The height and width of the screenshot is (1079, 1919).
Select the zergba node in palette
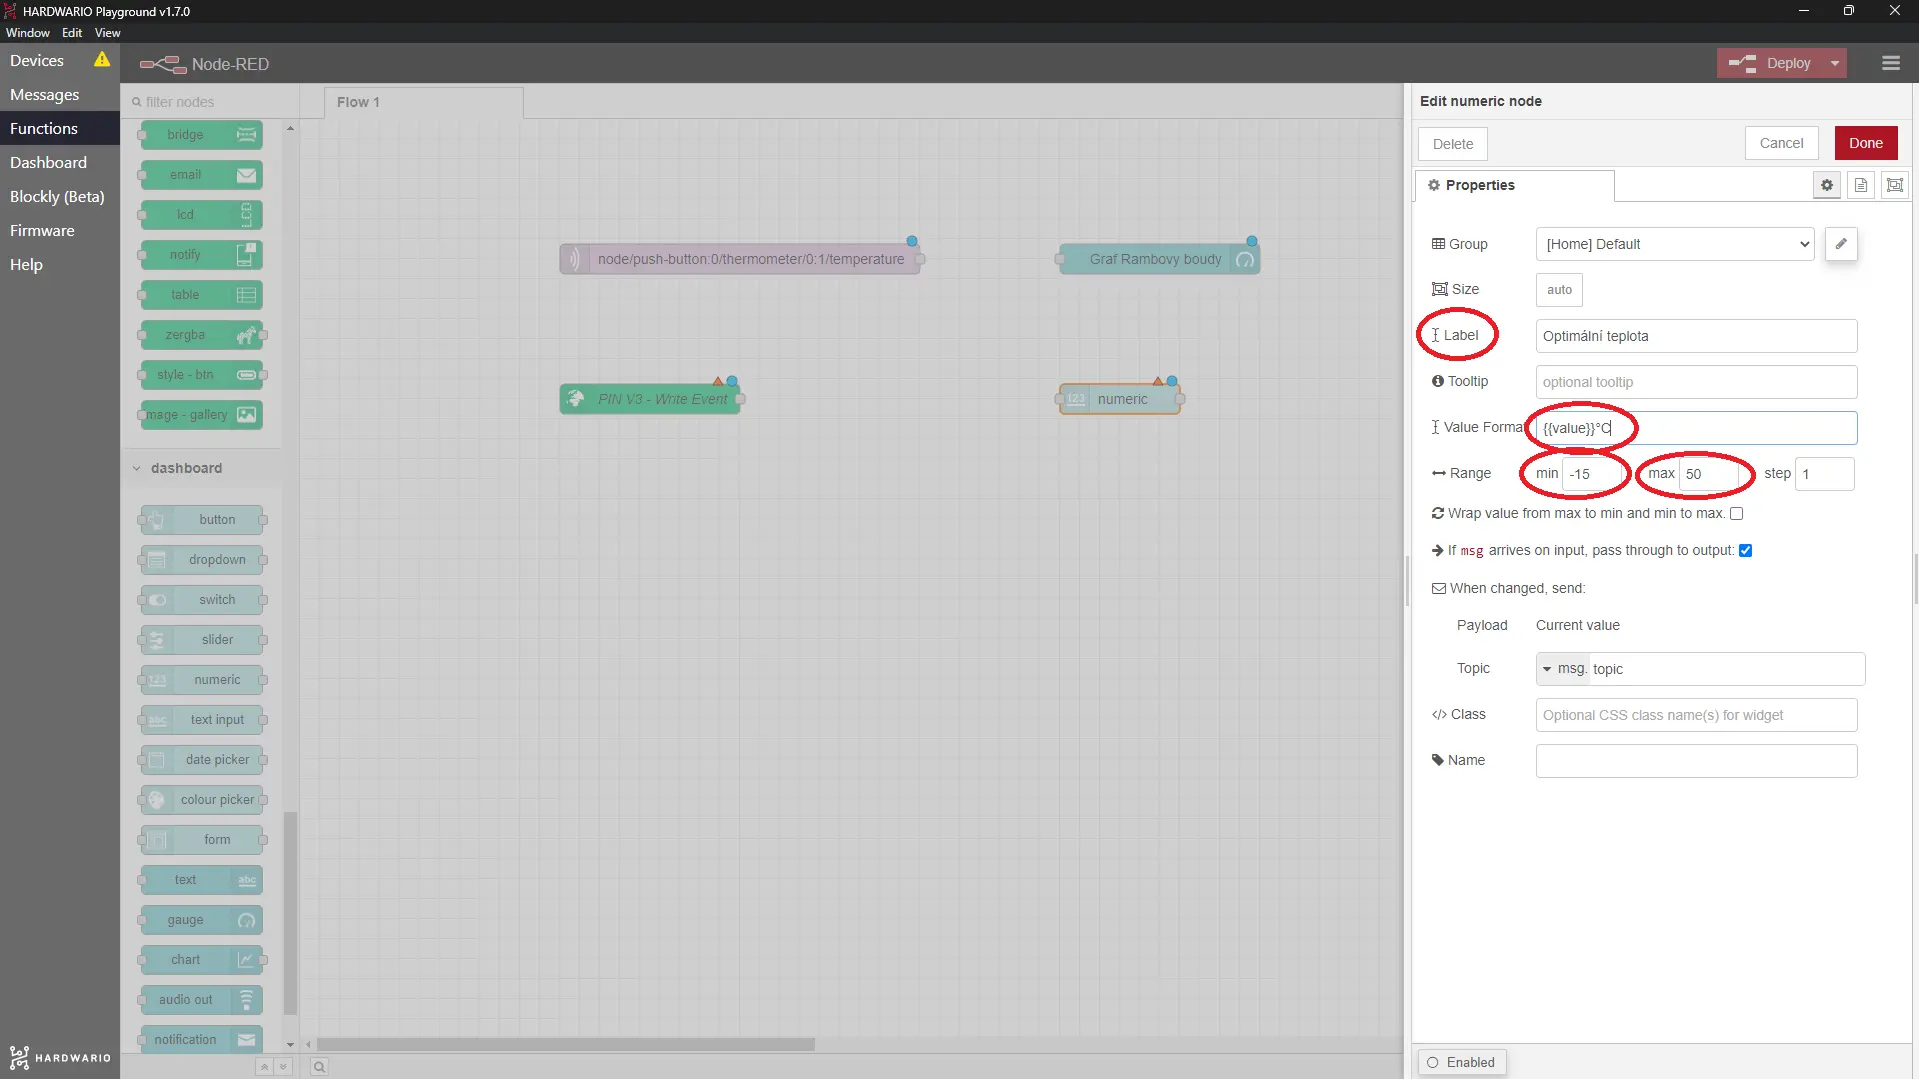pyautogui.click(x=202, y=335)
